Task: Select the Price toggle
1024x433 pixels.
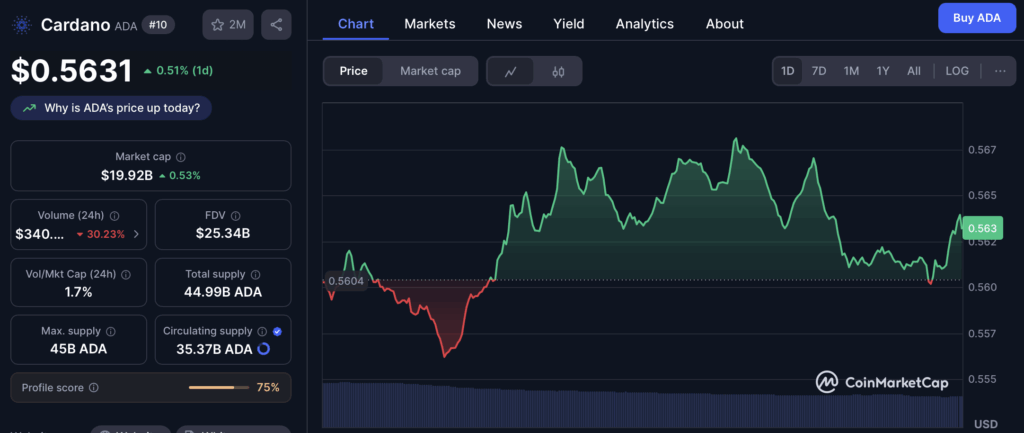Action: [353, 71]
